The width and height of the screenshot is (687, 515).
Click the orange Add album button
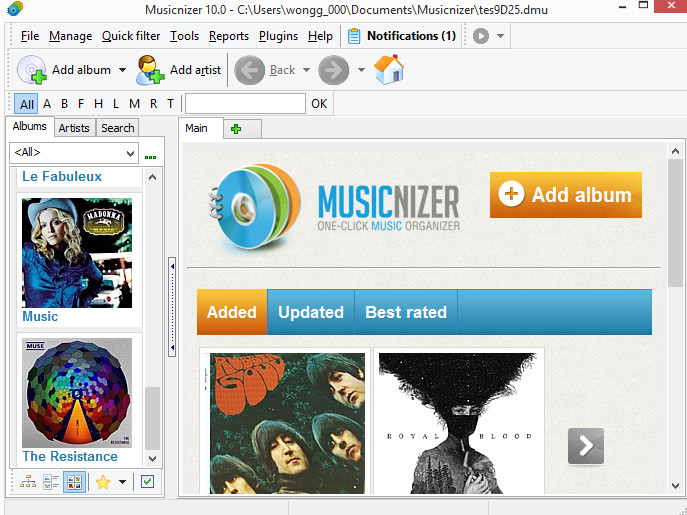[566, 195]
